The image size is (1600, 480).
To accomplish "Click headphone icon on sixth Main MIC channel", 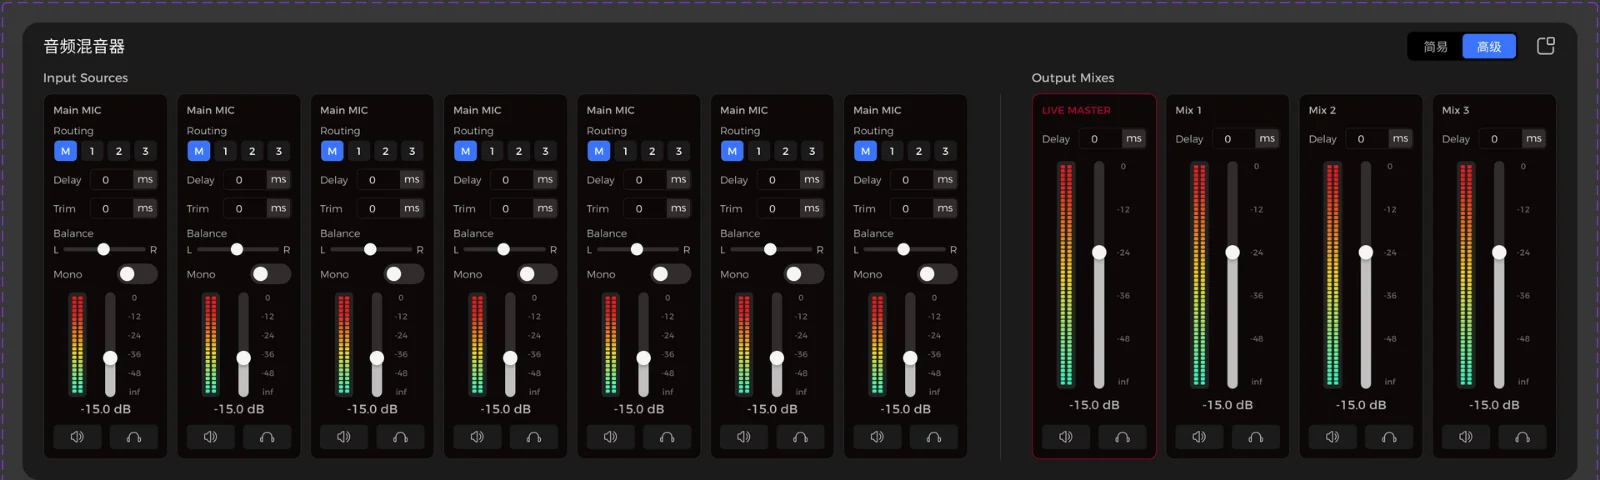I will click(x=800, y=437).
